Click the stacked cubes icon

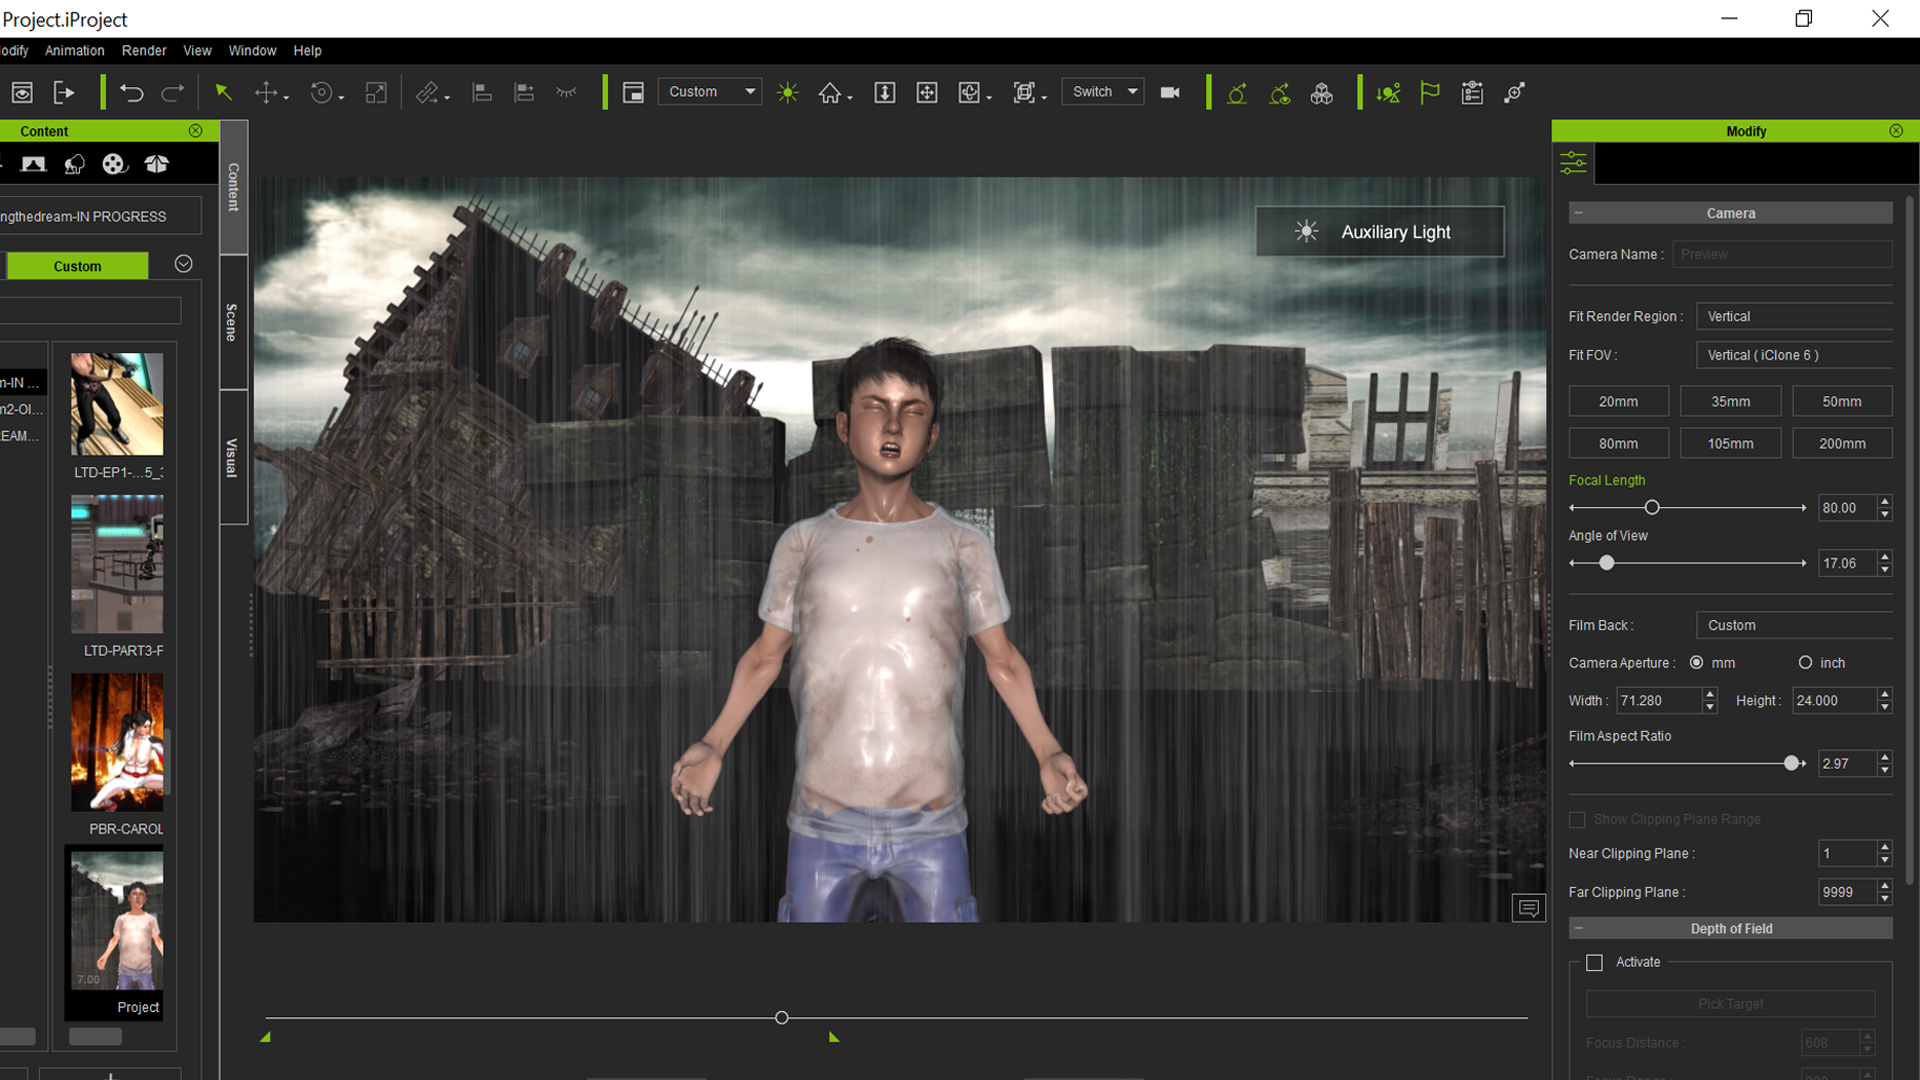[1322, 93]
